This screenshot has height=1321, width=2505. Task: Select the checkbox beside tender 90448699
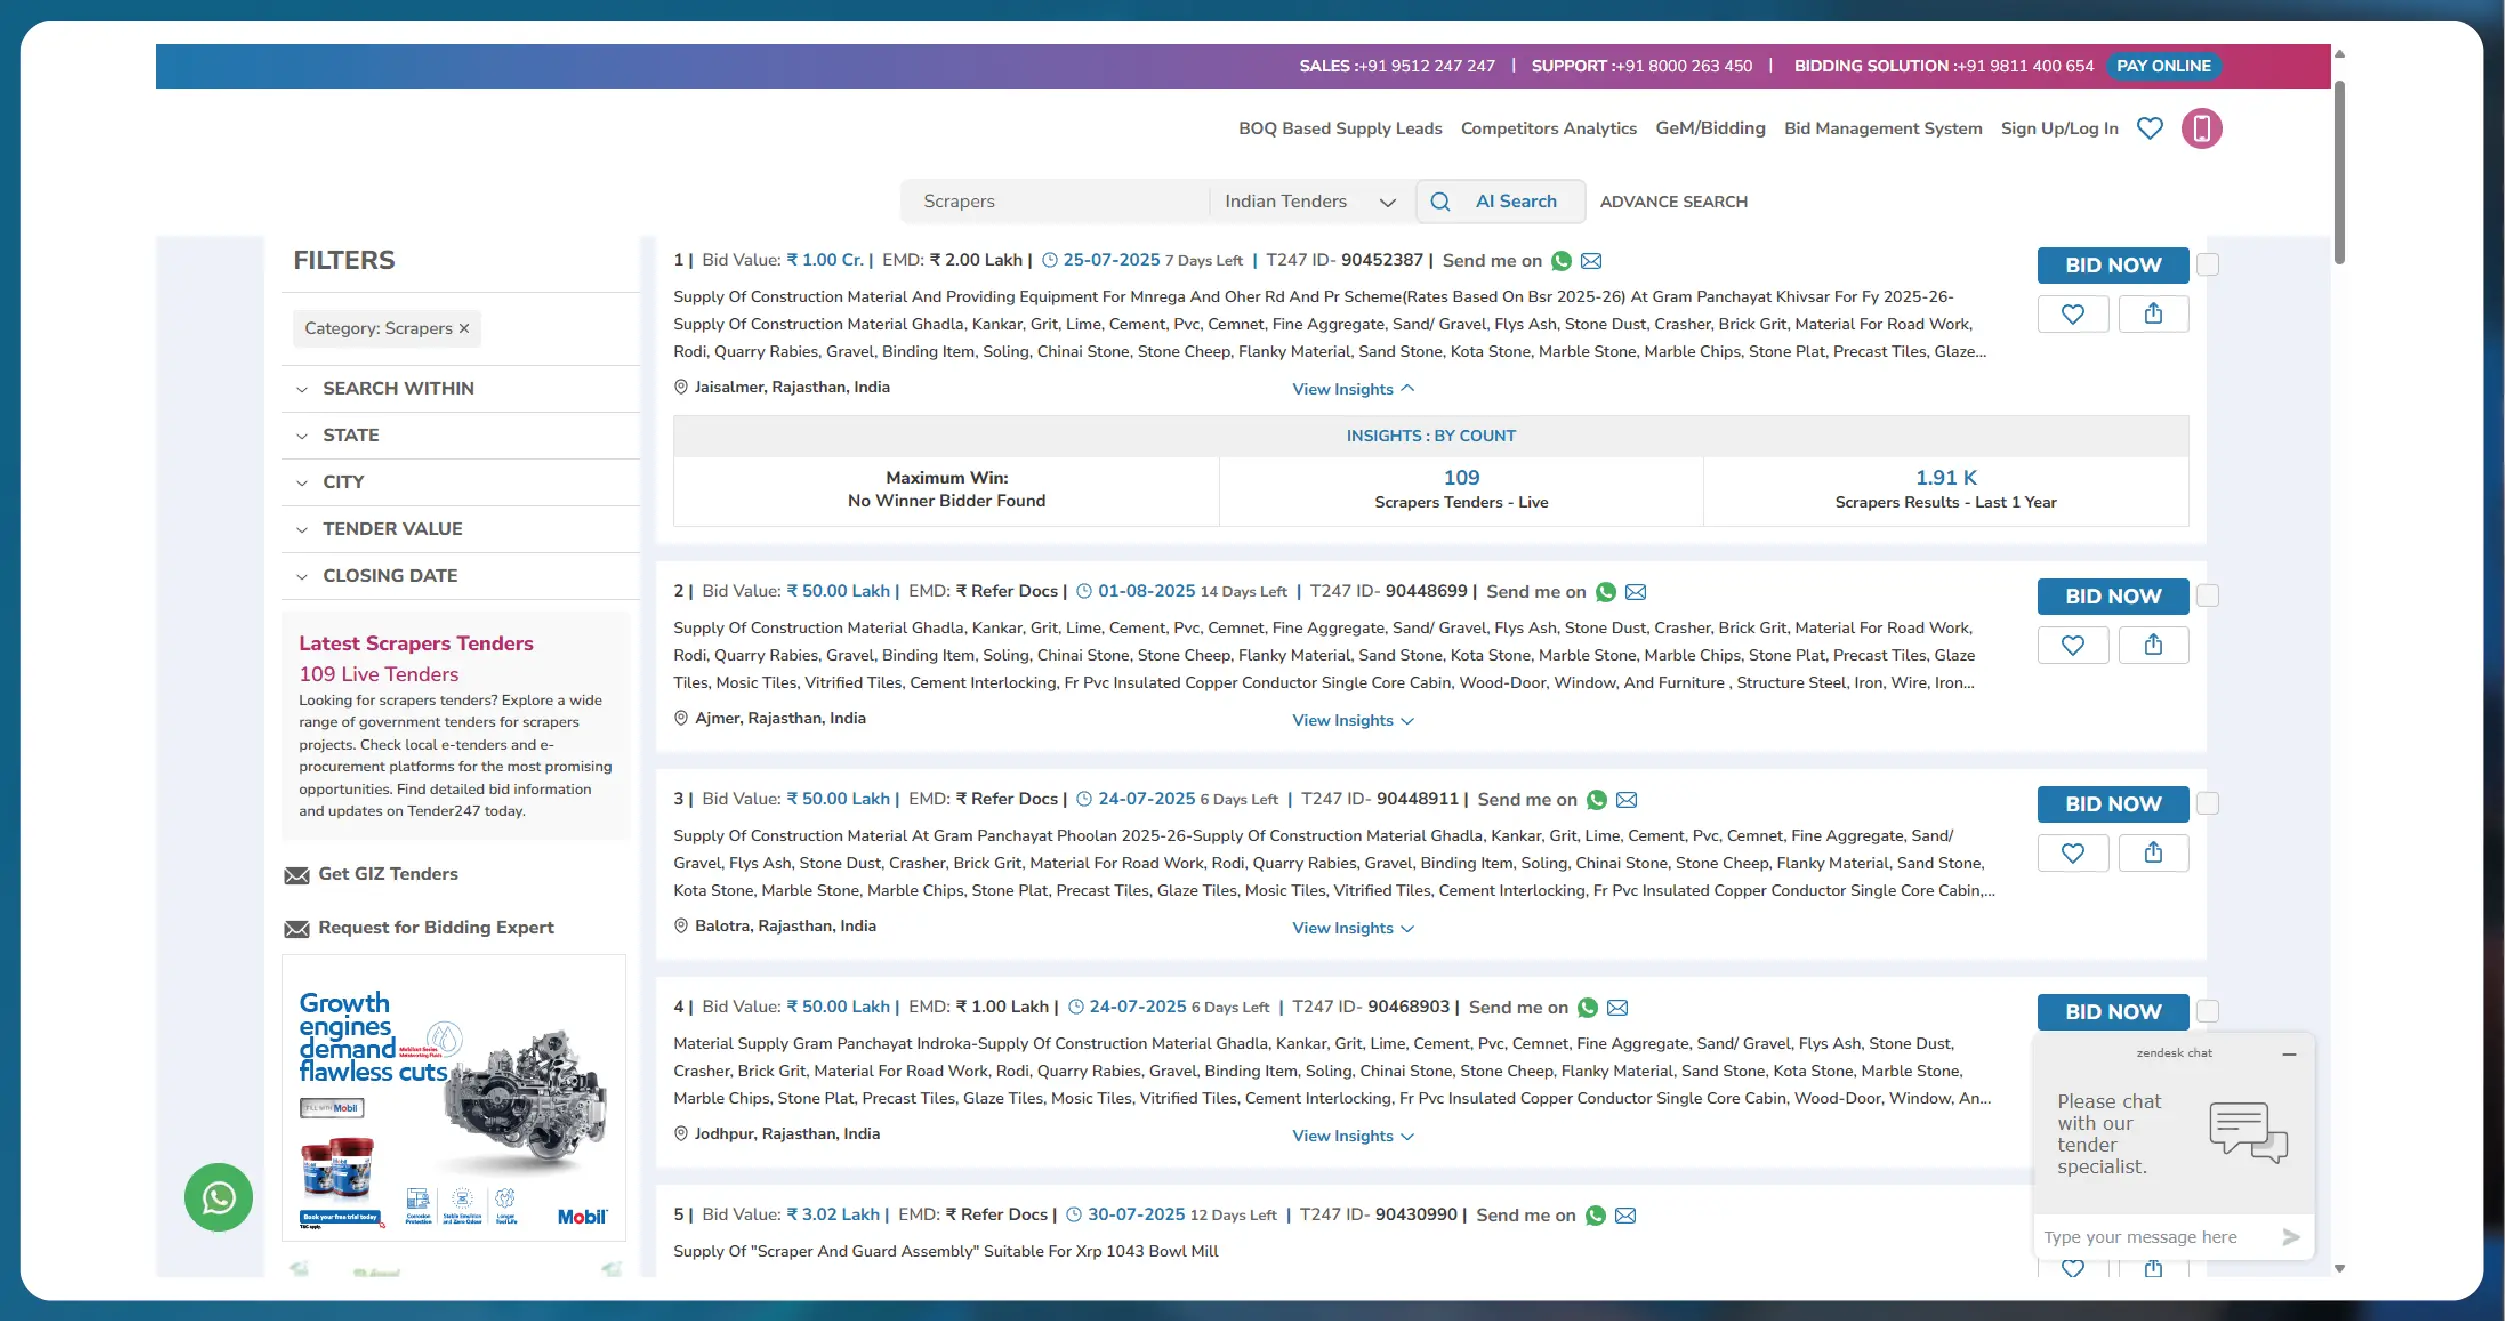pos(2209,595)
